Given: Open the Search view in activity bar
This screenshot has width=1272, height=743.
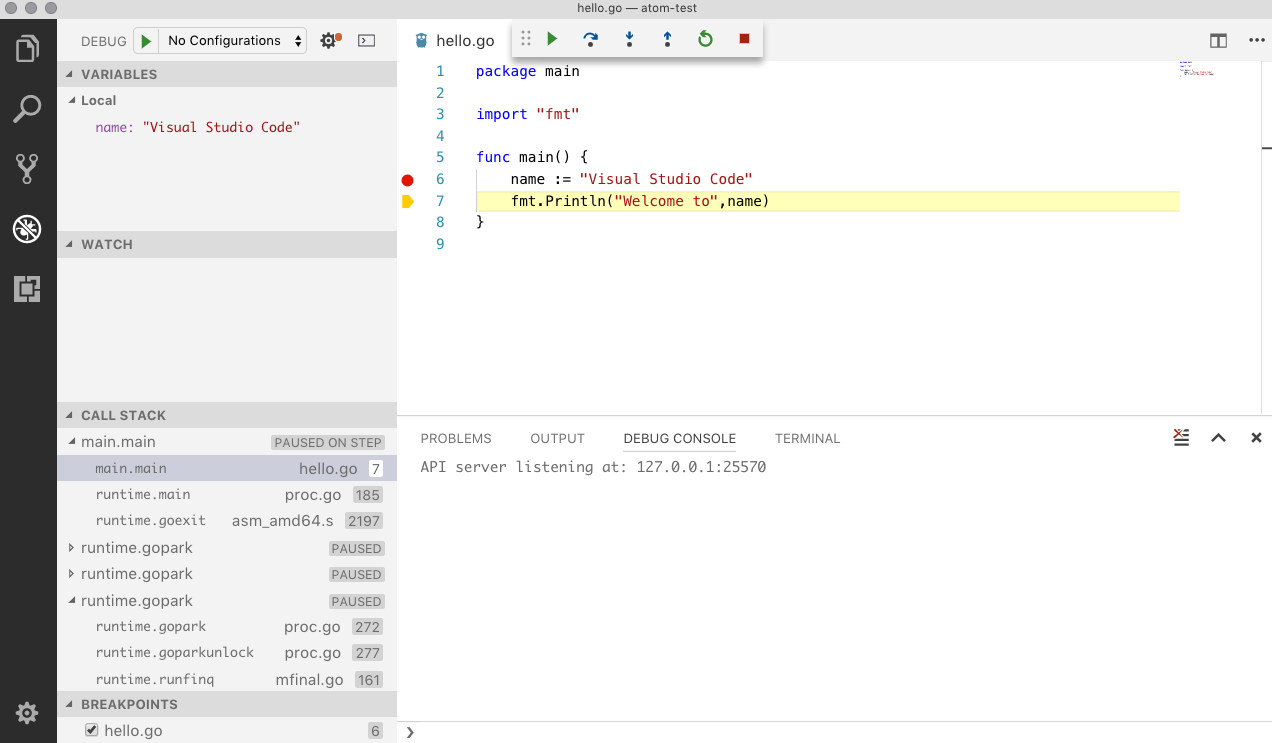Looking at the screenshot, I should tap(28, 109).
